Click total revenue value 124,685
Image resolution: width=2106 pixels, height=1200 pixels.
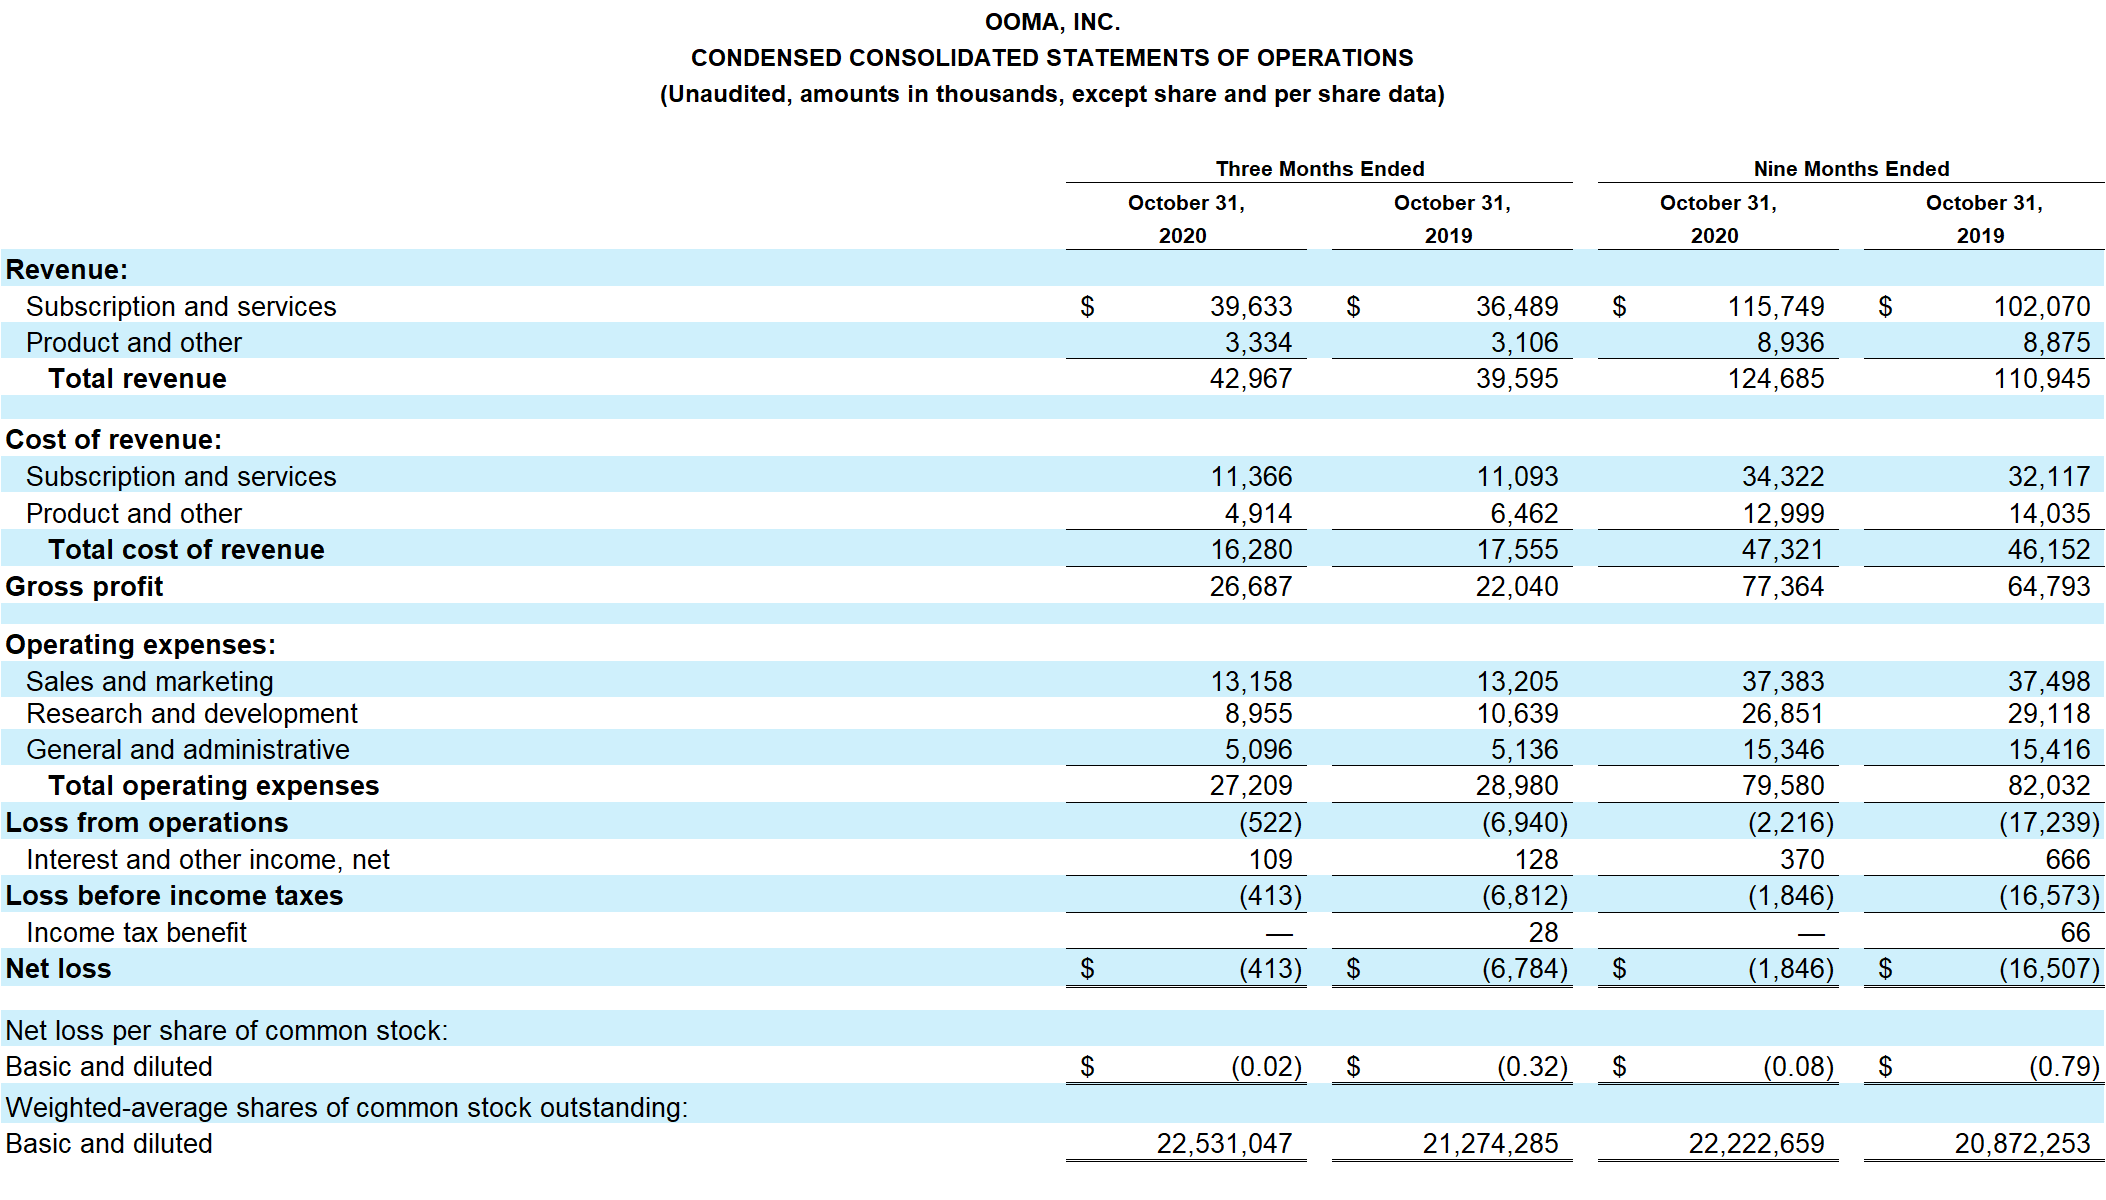point(1775,379)
